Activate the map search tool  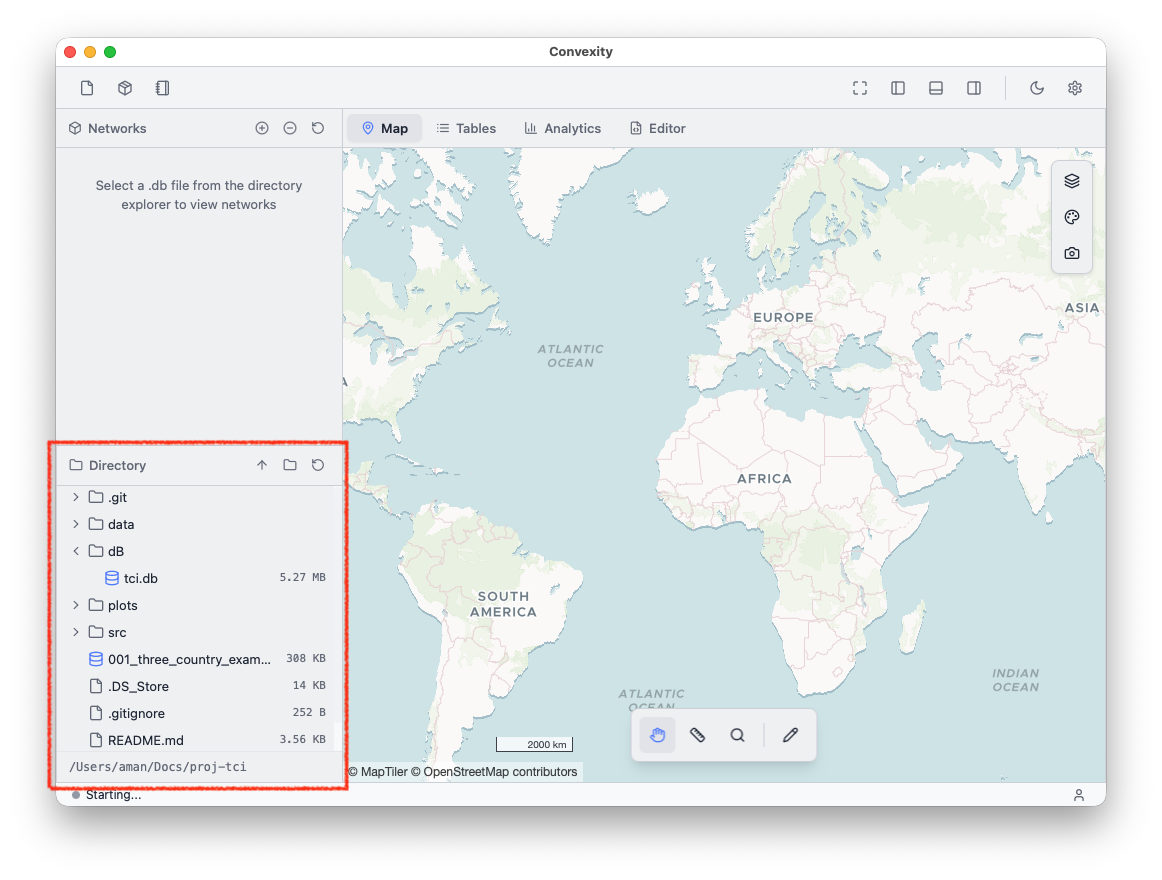coord(737,734)
